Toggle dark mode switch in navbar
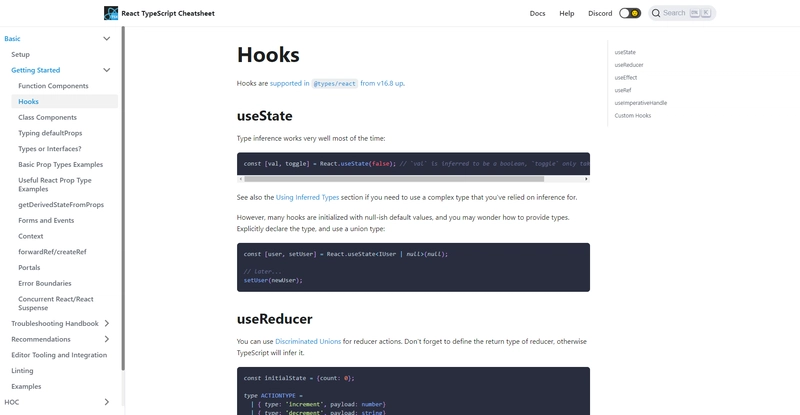This screenshot has width=800, height=415. (x=630, y=13)
